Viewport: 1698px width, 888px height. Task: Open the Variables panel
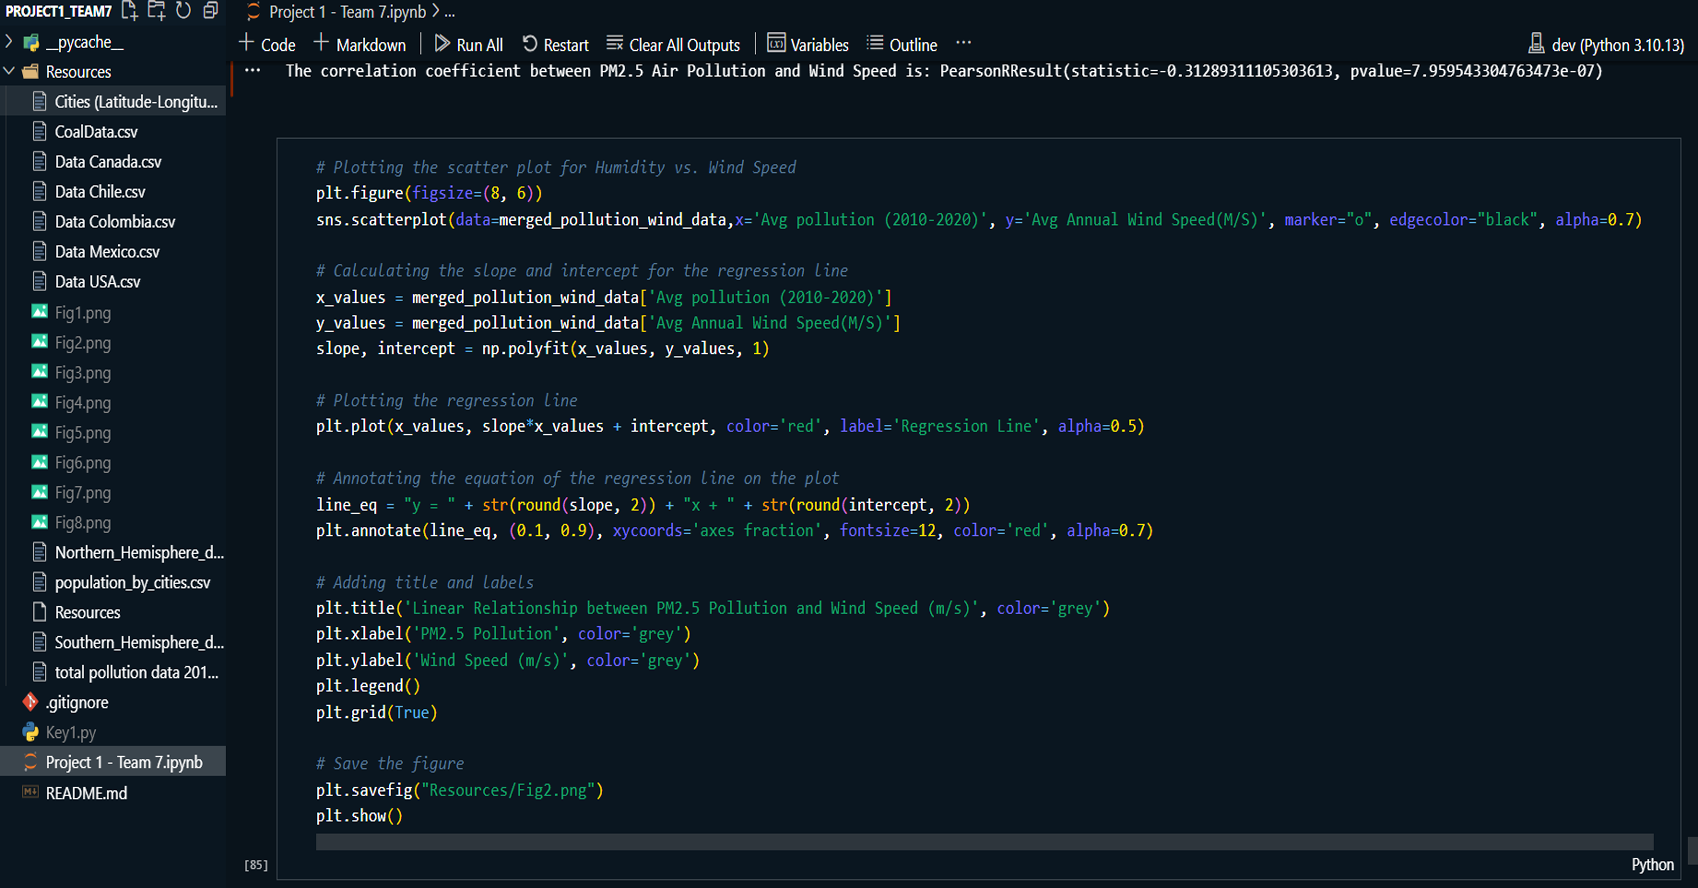click(807, 45)
